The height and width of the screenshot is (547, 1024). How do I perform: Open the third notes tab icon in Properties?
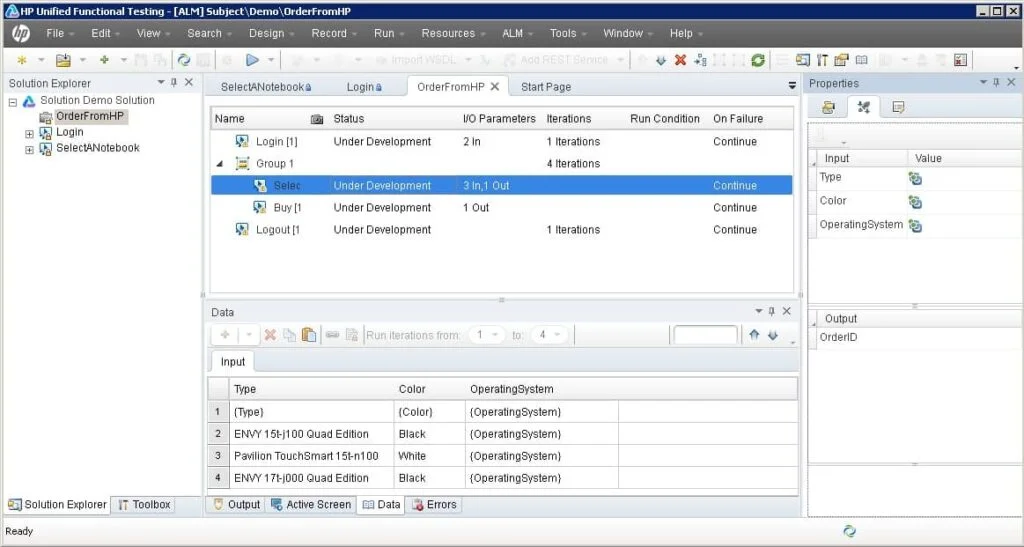point(899,107)
